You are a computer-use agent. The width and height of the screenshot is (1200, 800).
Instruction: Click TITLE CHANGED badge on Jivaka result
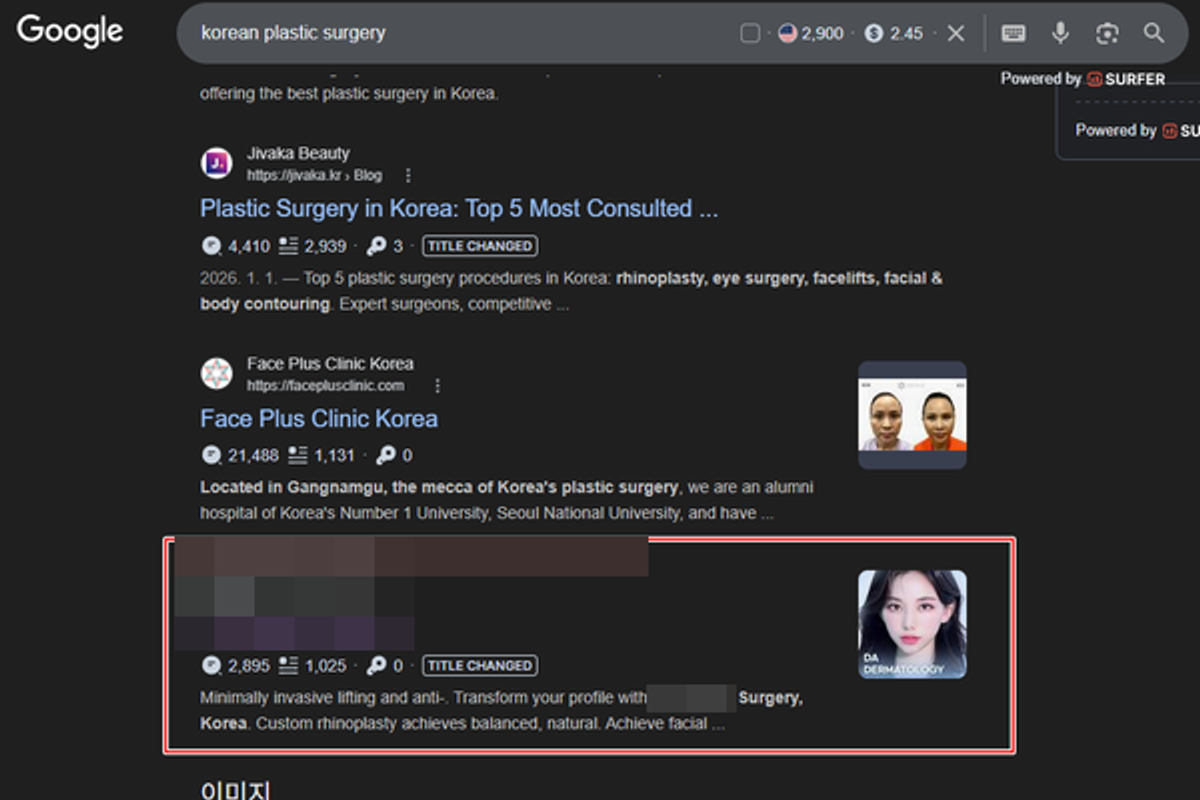point(479,245)
